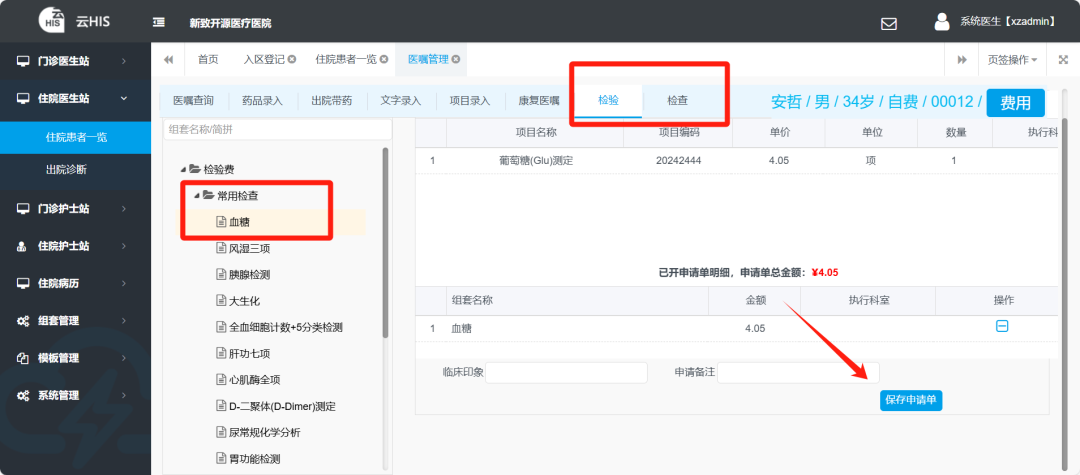Click the 风湿三项 document icon
This screenshot has width=1080, height=475.
[221, 248]
